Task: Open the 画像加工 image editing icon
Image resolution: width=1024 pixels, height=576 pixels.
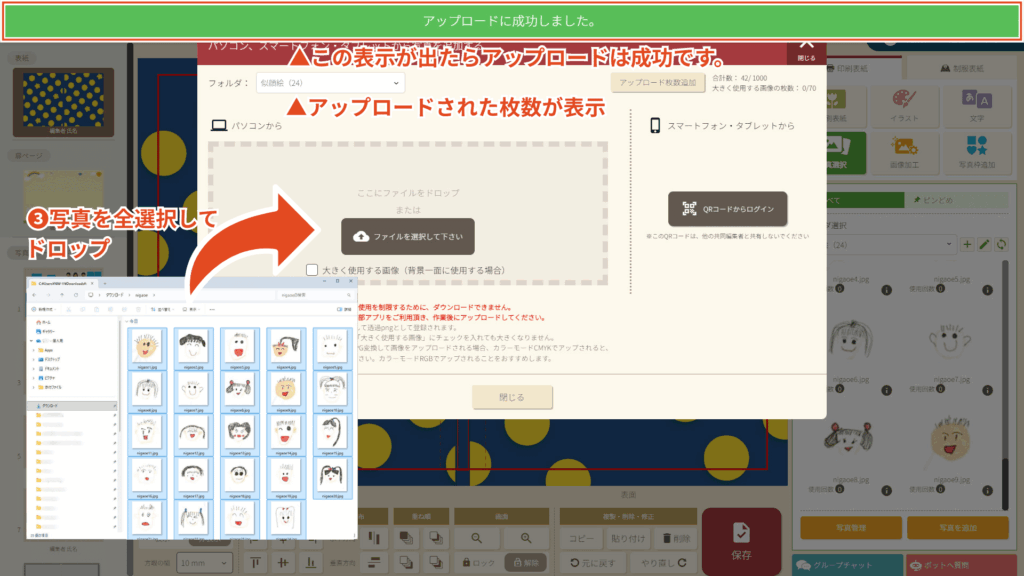Action: pos(903,151)
